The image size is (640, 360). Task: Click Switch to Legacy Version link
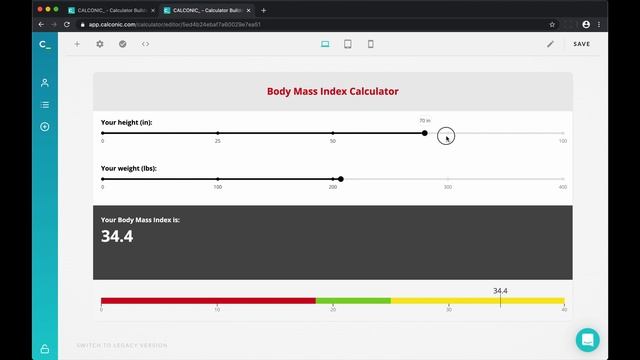122,345
